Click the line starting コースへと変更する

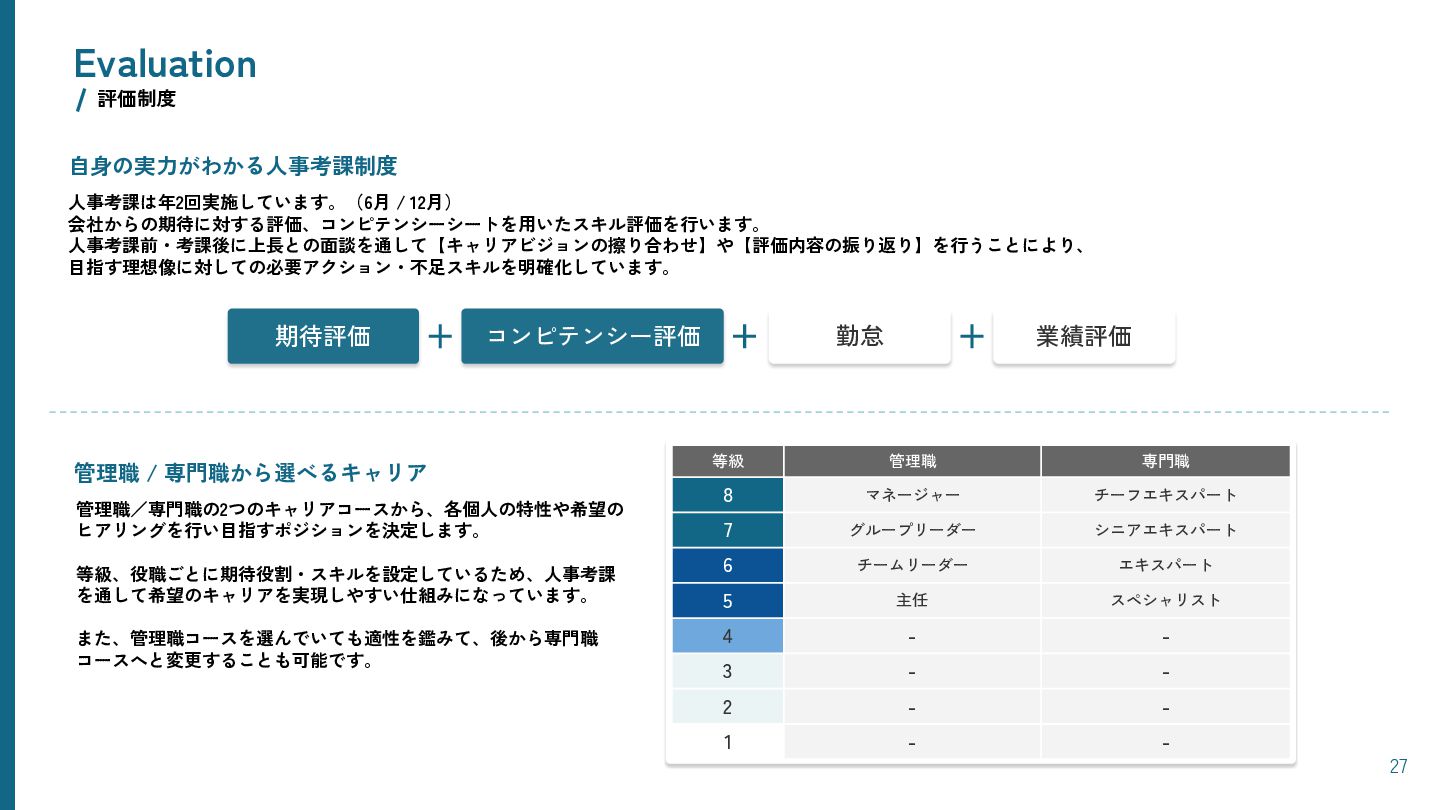click(226, 661)
